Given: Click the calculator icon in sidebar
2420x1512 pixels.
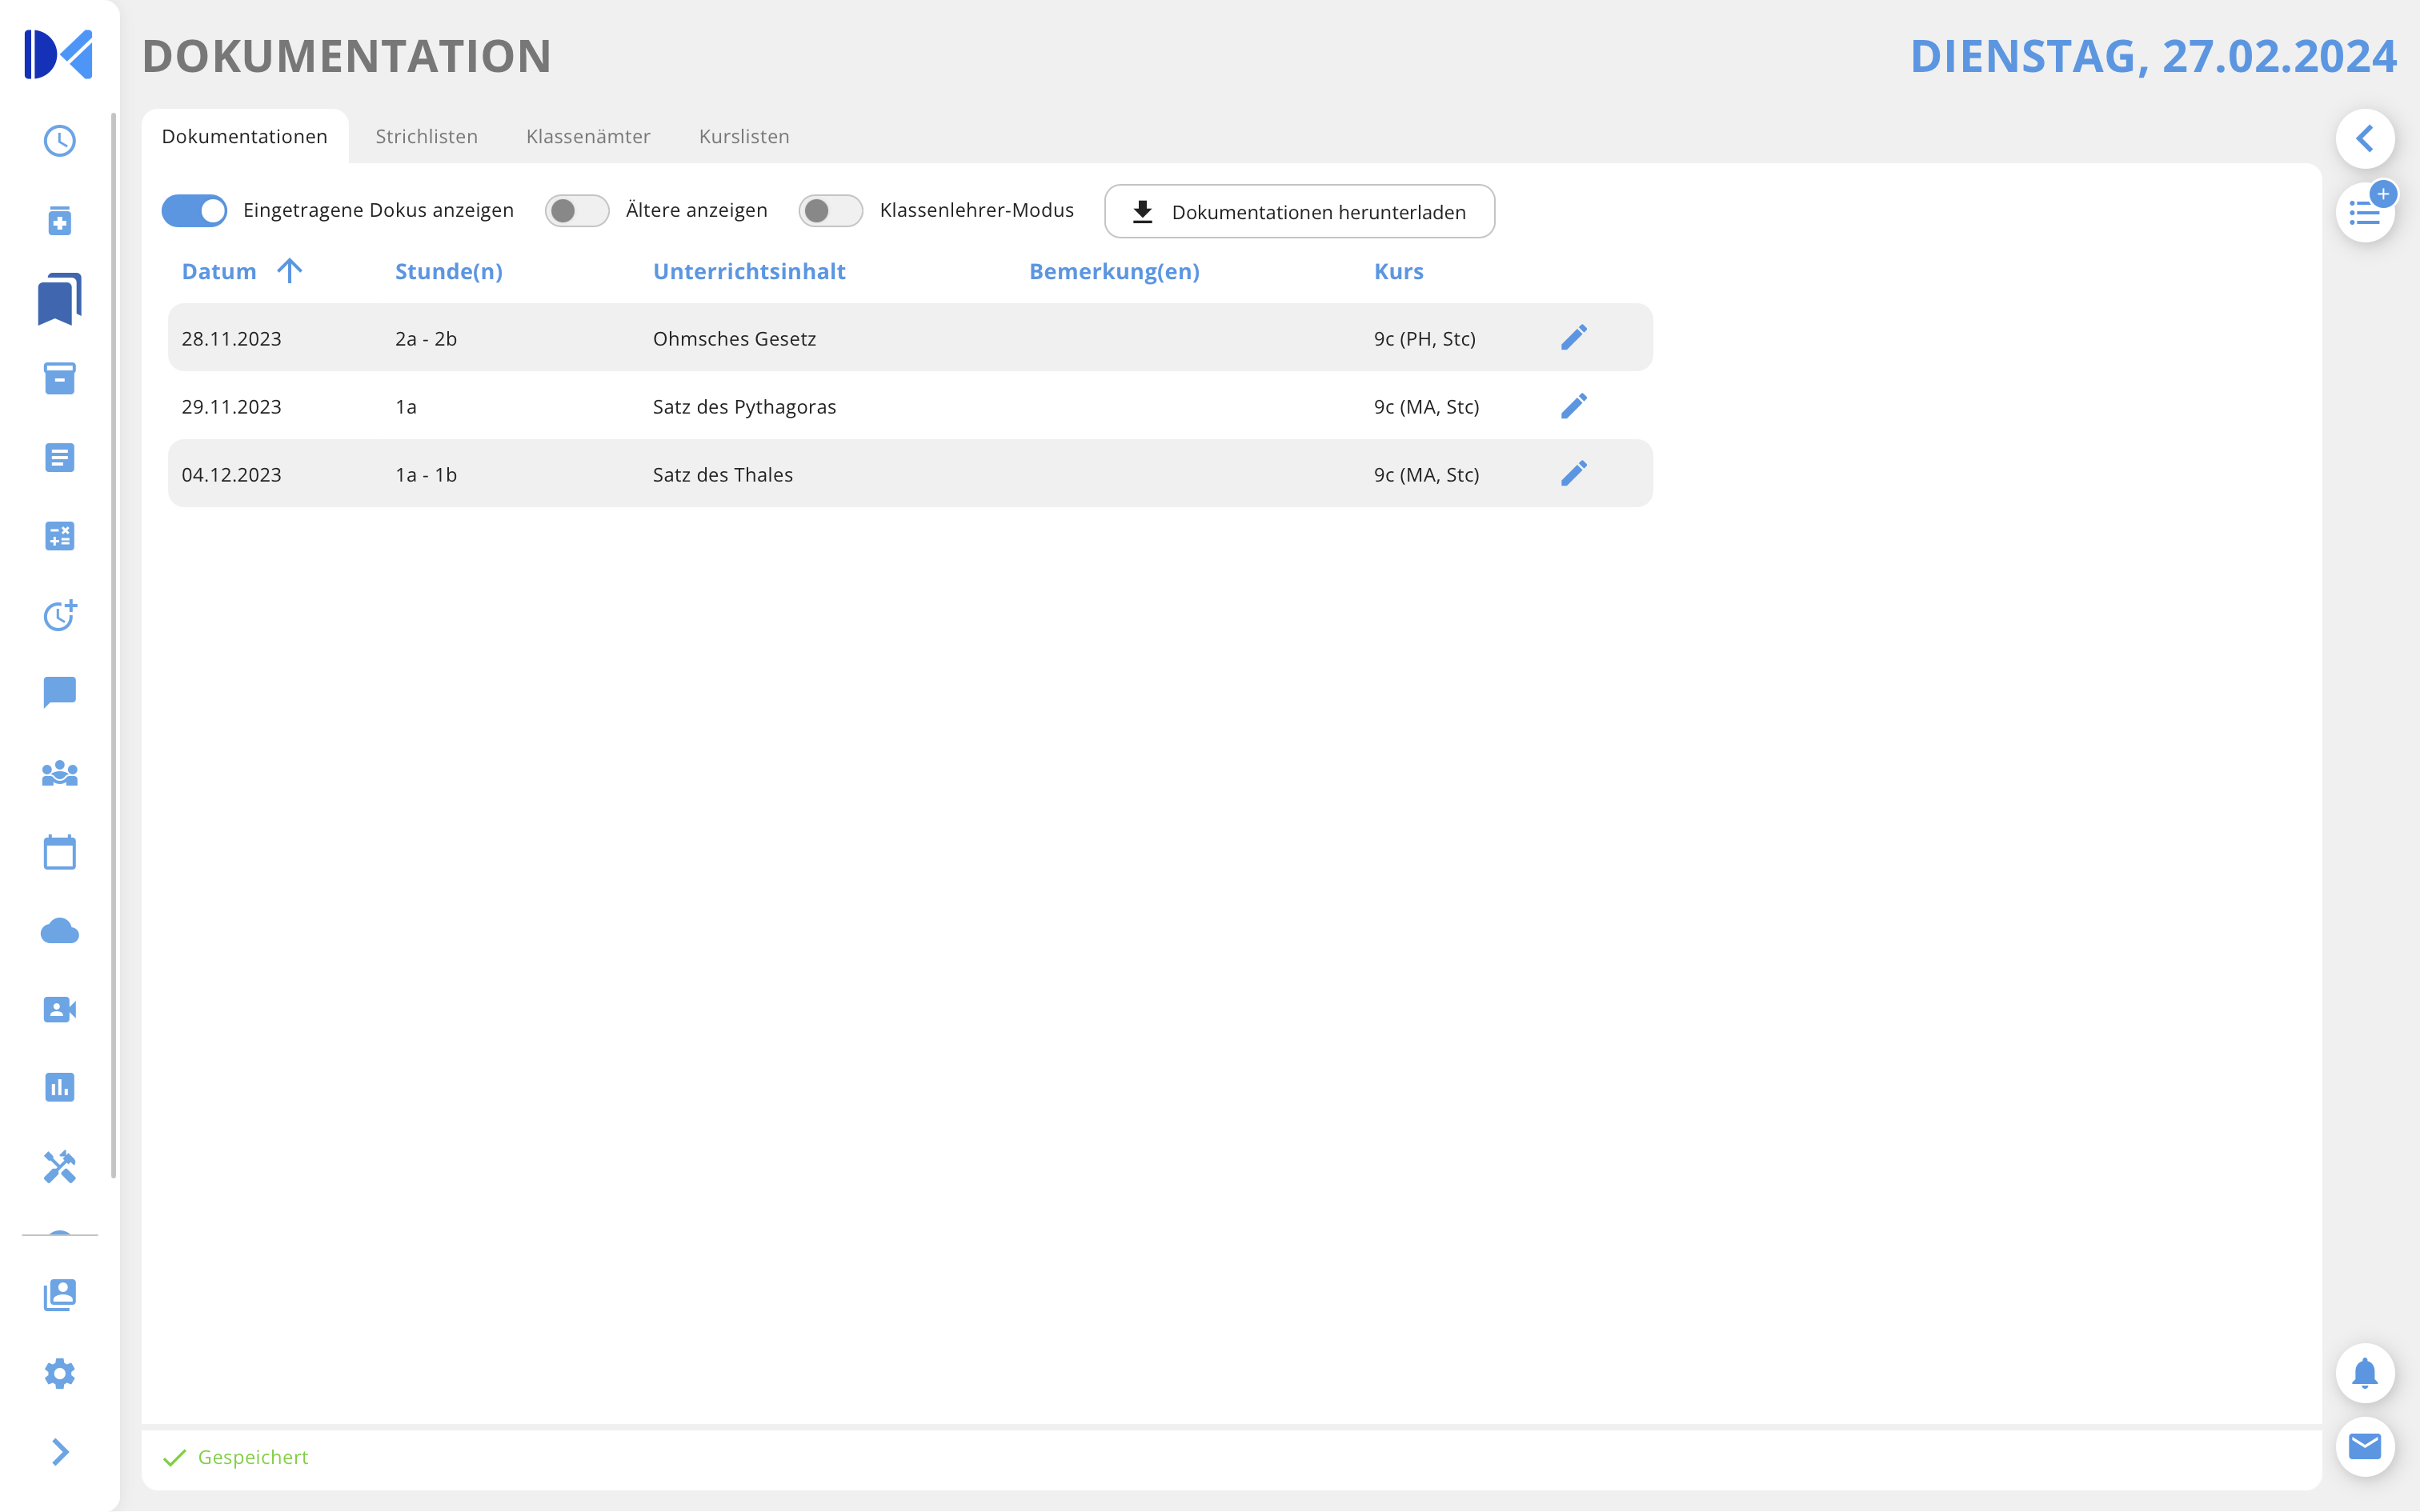Looking at the screenshot, I should (60, 537).
